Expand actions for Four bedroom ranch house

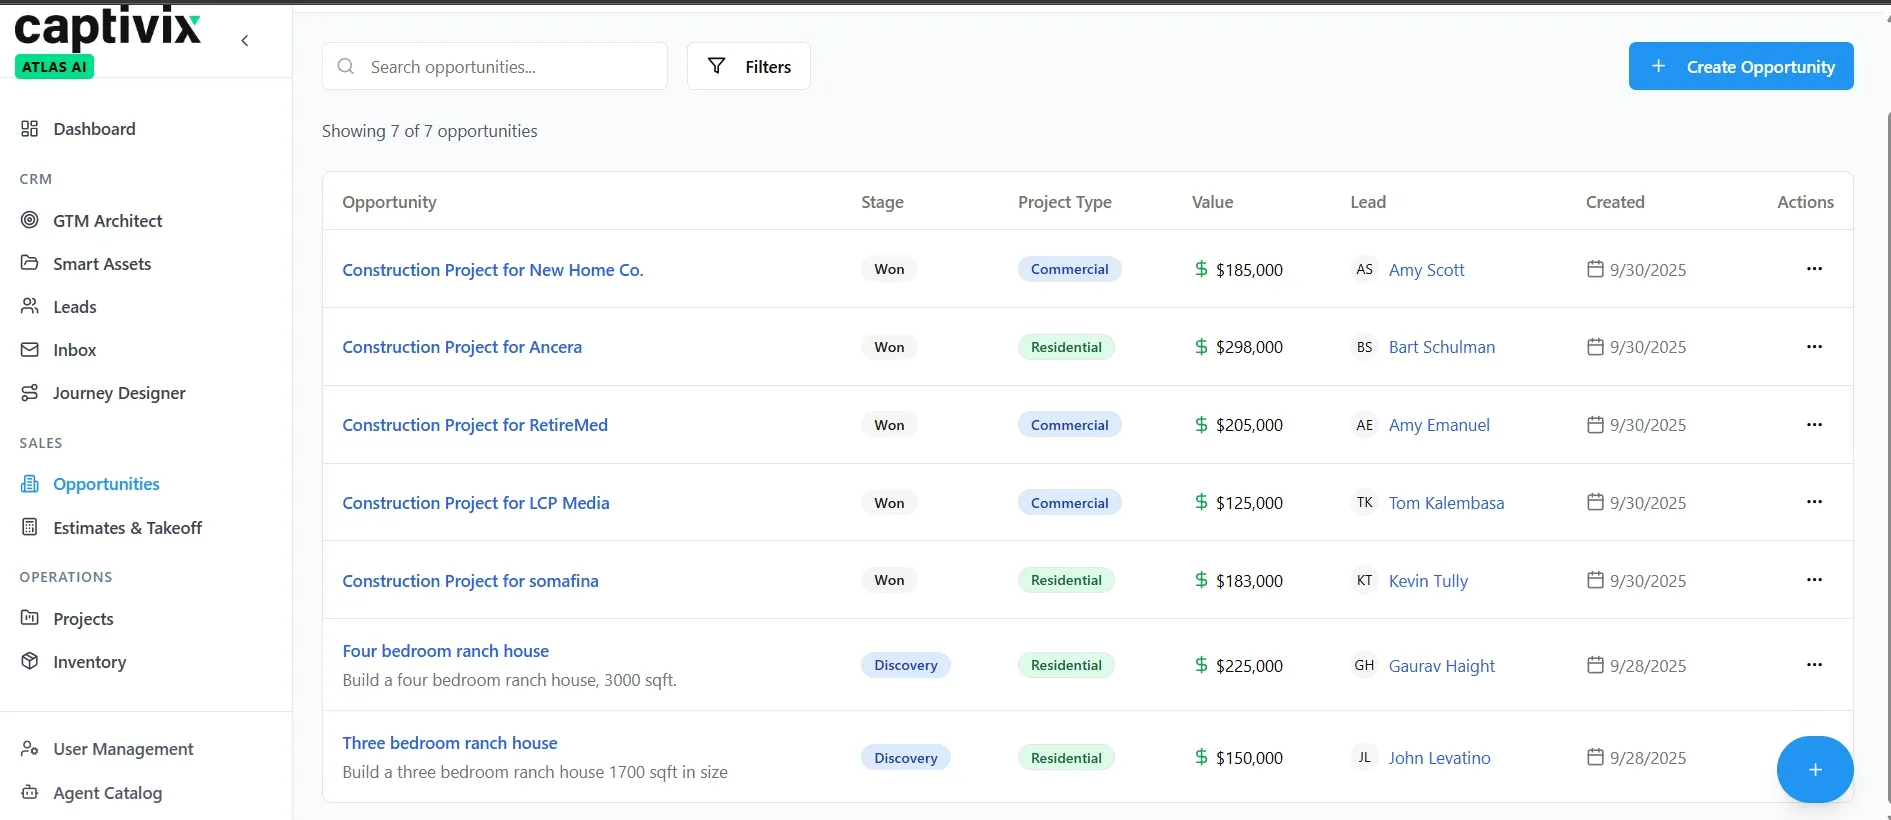[x=1814, y=665]
